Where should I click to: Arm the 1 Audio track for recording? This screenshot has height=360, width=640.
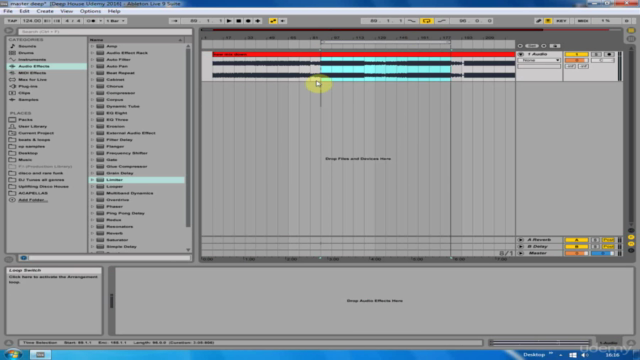coord(609,54)
